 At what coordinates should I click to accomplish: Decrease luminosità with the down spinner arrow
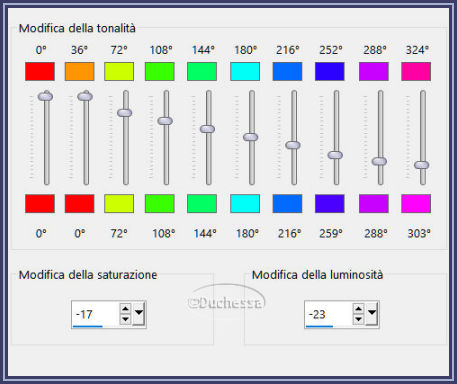(x=358, y=319)
